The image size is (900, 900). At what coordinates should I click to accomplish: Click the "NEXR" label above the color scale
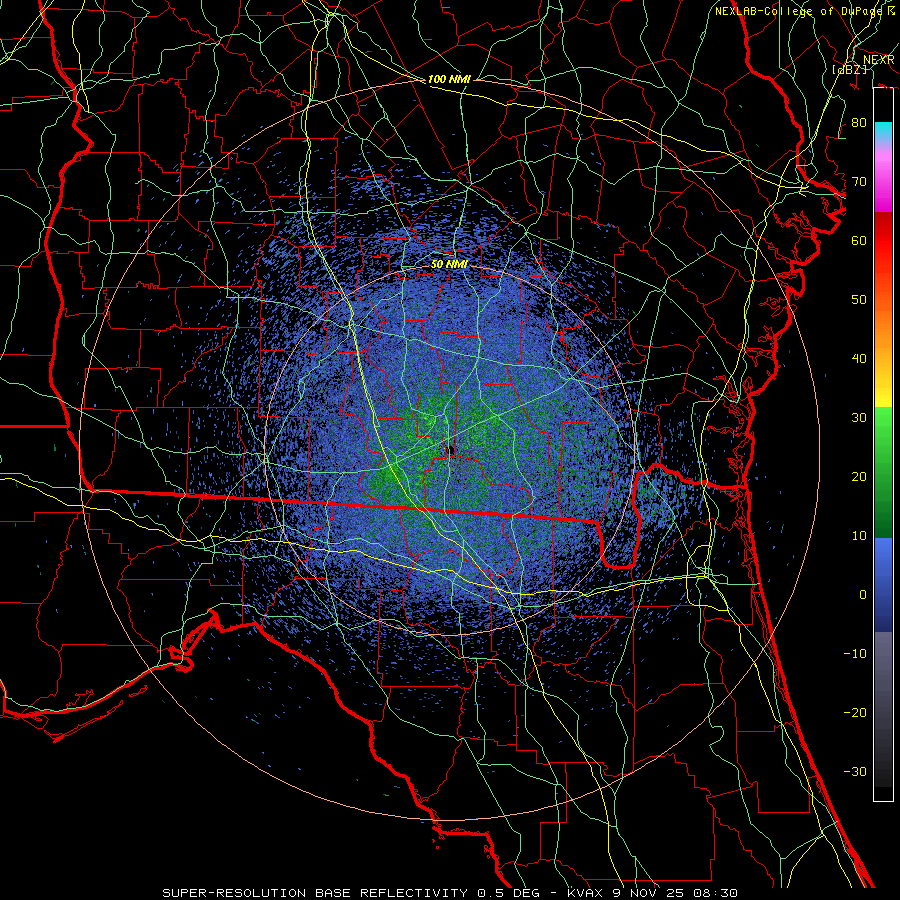click(x=879, y=60)
